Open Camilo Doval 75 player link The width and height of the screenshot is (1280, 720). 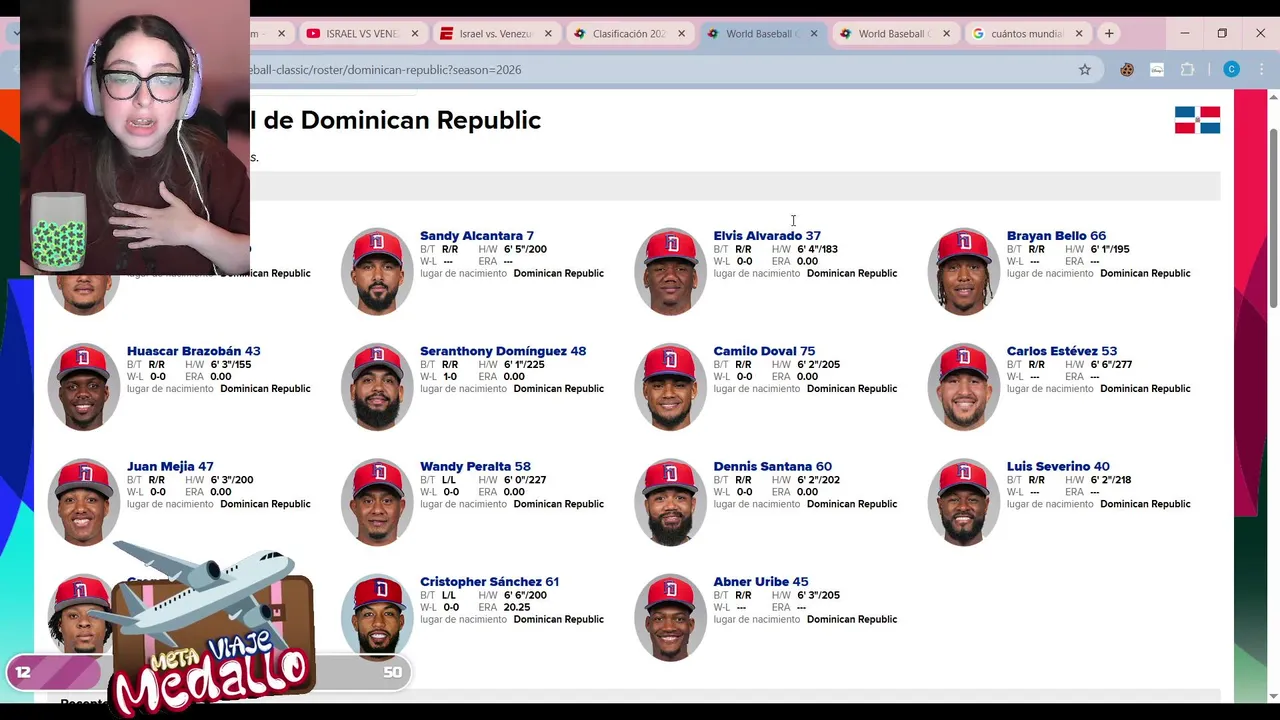[764, 351]
